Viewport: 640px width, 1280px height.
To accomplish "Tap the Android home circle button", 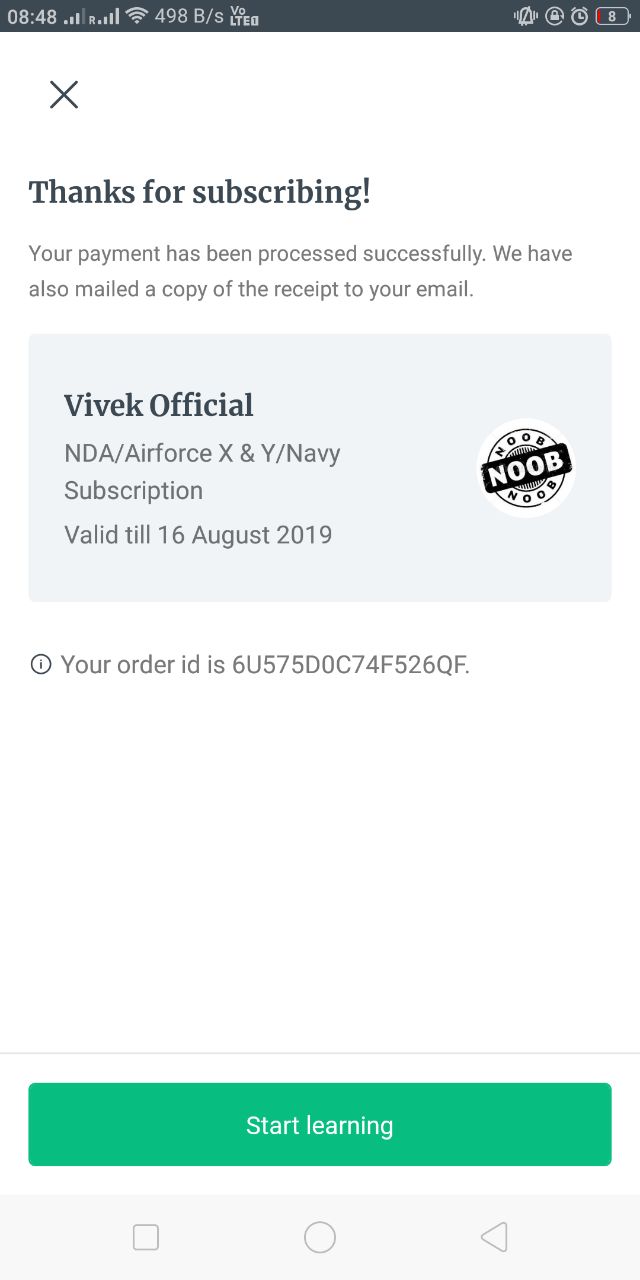I will tap(320, 1237).
